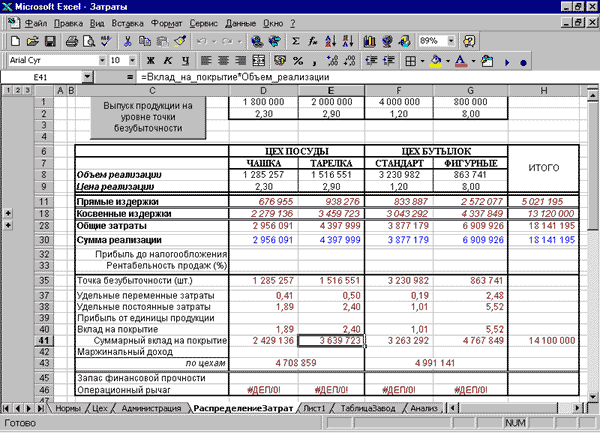Open the Файл menu
600x433 pixels.
[x=36, y=23]
